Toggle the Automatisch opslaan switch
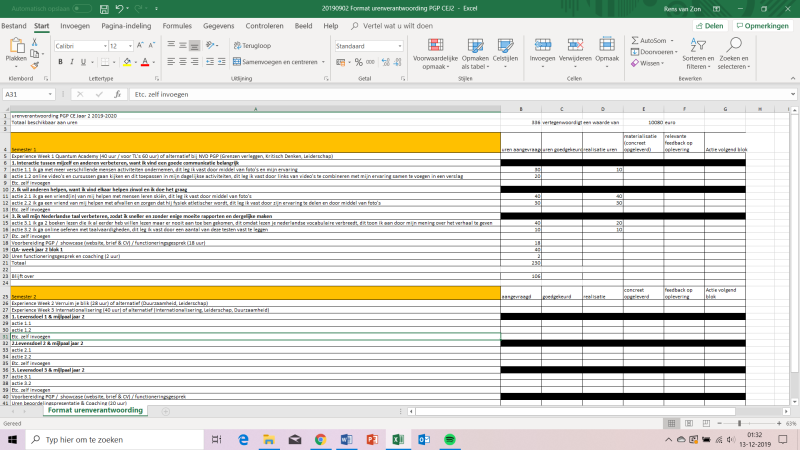Screen dimensions: 800x450 [82, 9]
